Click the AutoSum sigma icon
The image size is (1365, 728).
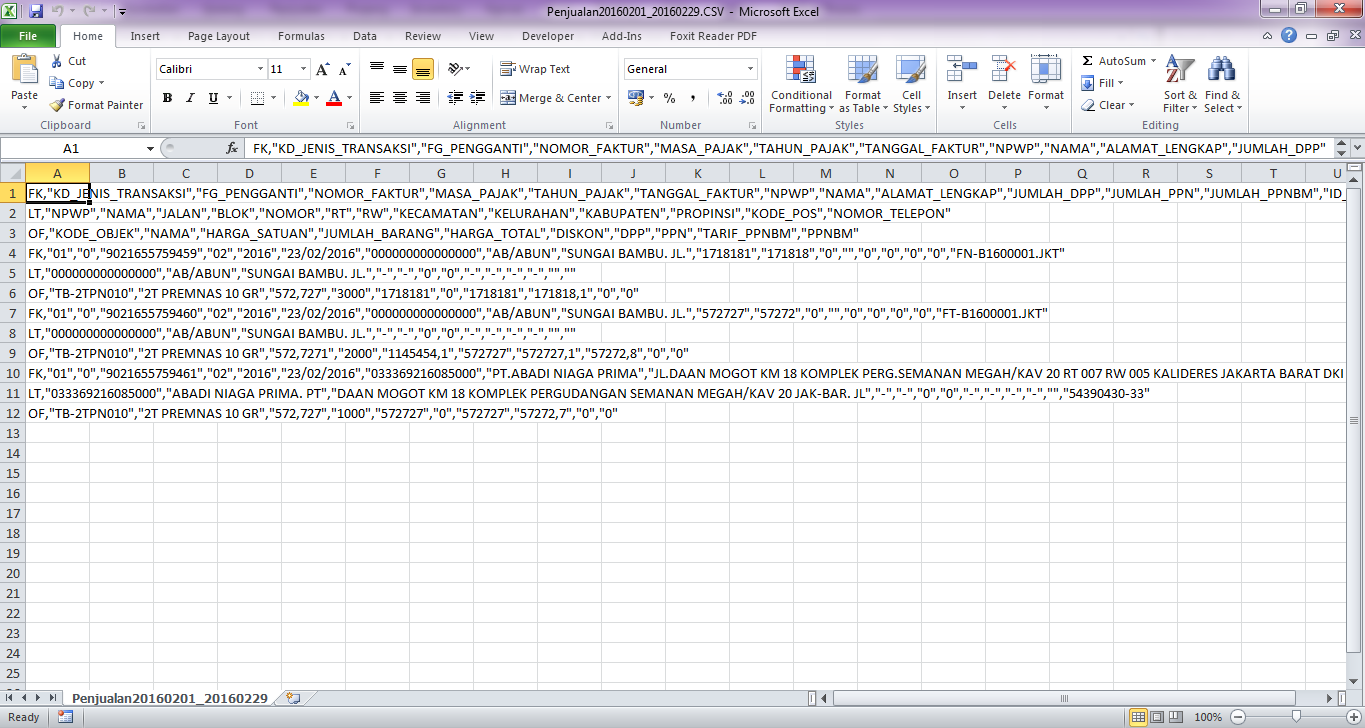[1088, 61]
